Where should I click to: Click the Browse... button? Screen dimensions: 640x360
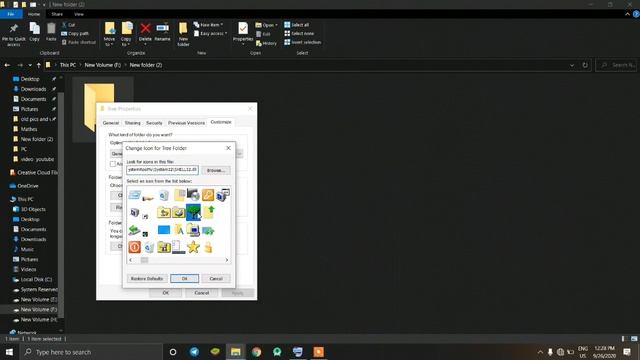[216, 170]
